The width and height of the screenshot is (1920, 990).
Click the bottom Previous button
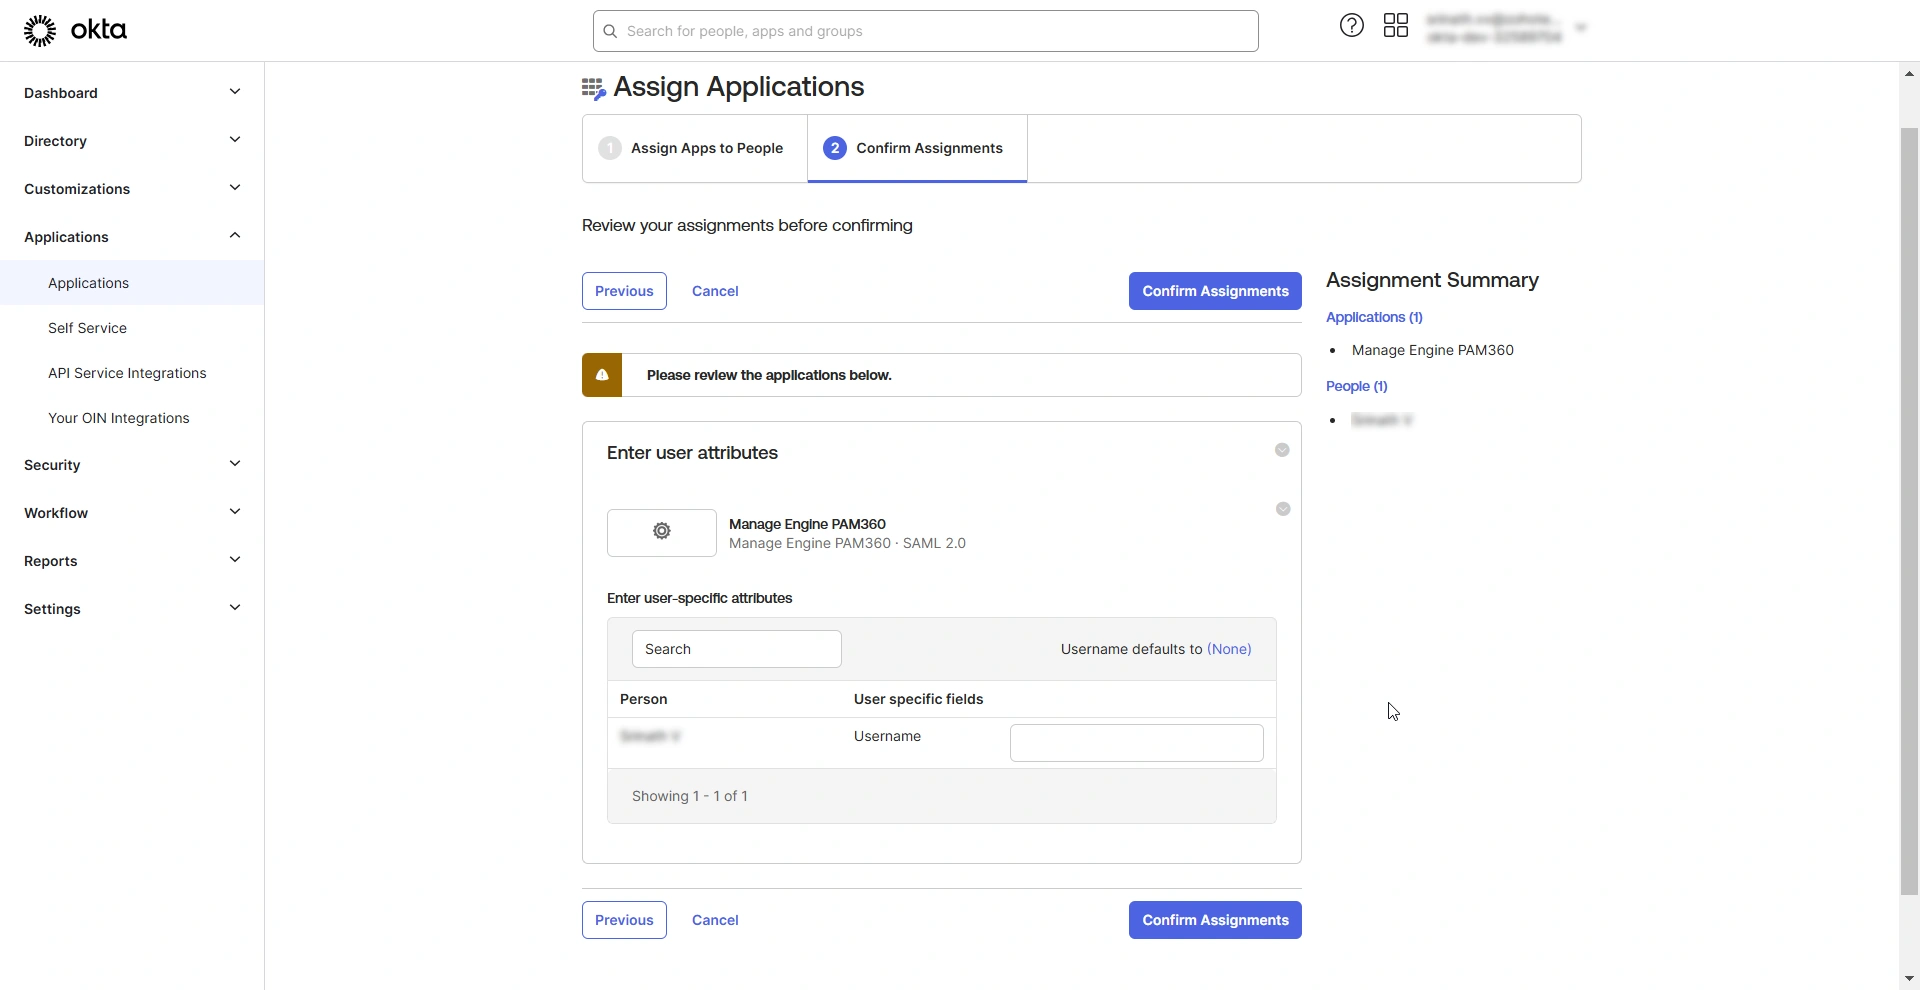[624, 920]
